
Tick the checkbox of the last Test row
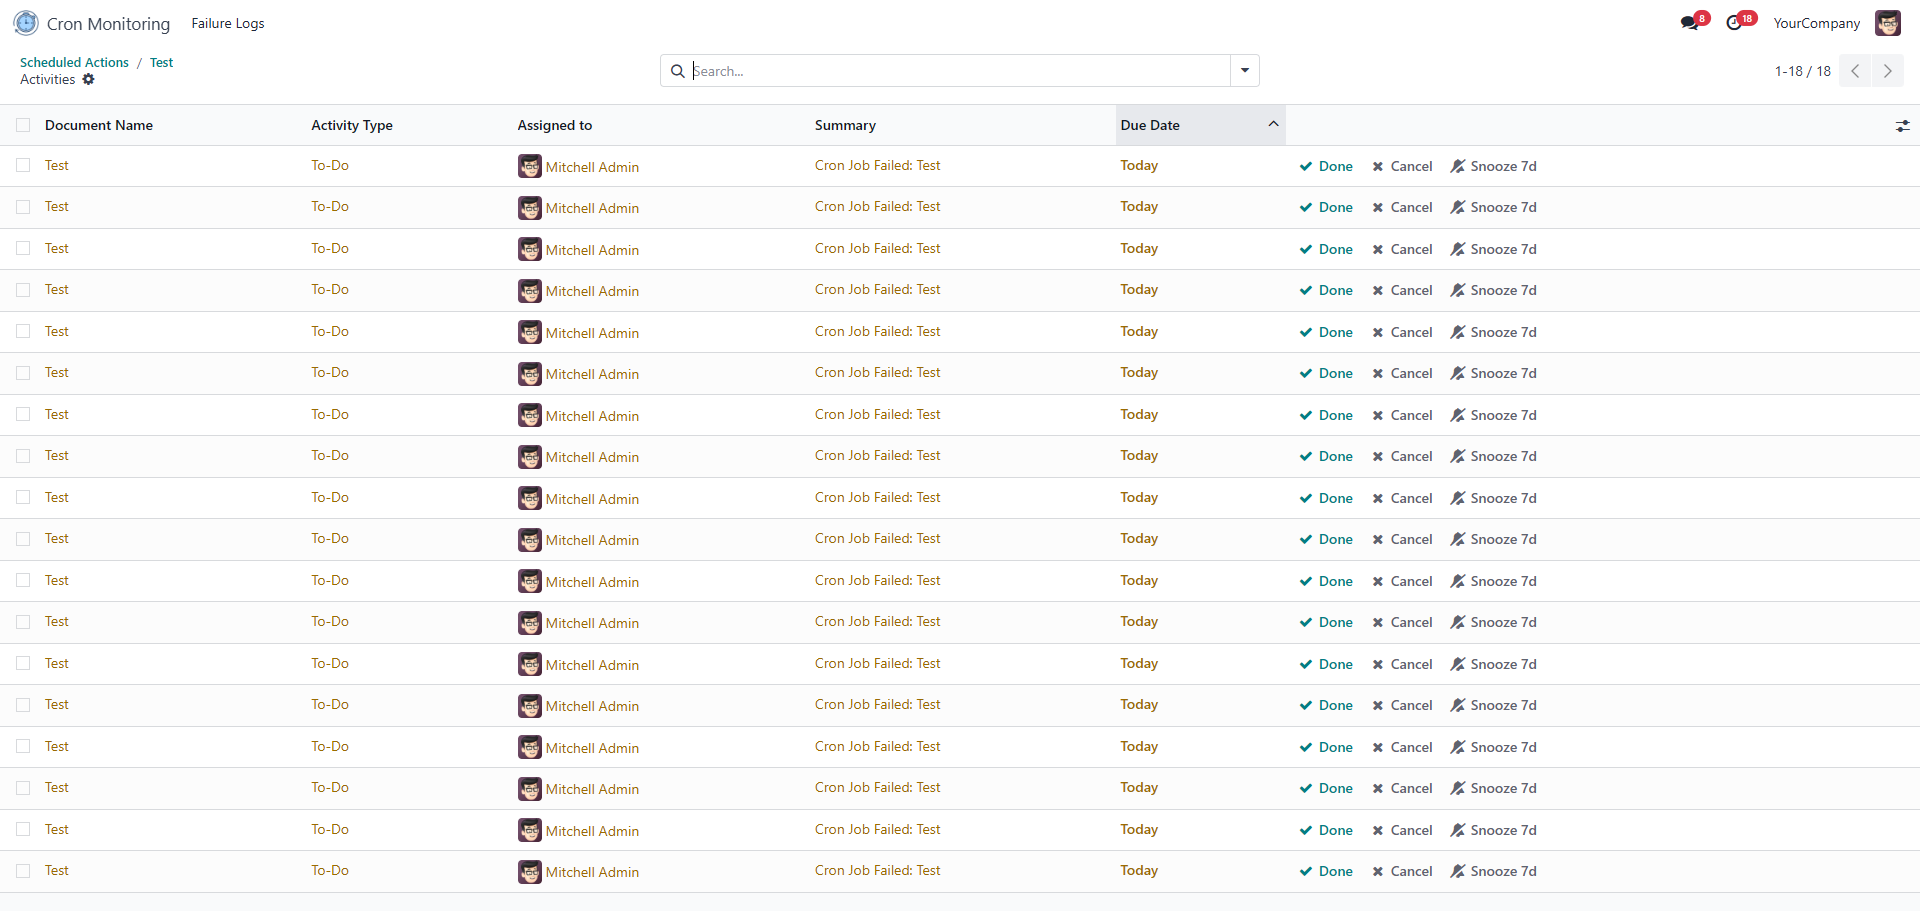(23, 871)
